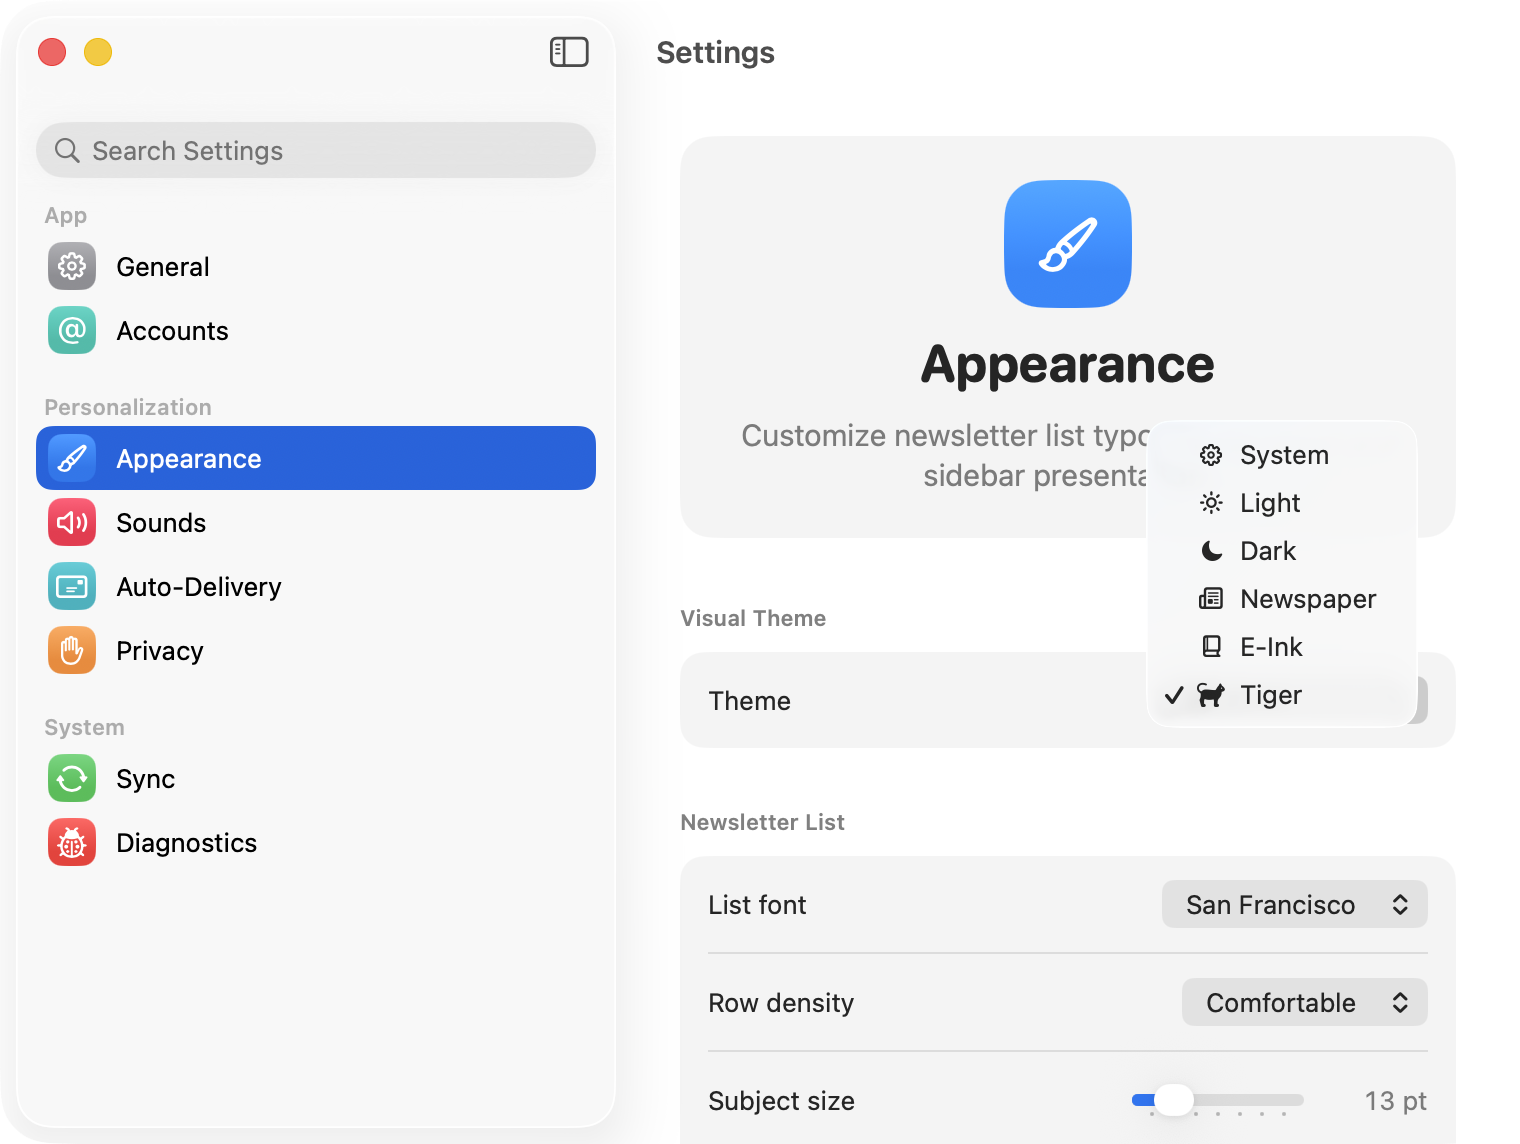
Task: Click the Privacy hand icon
Action: [x=71, y=650]
